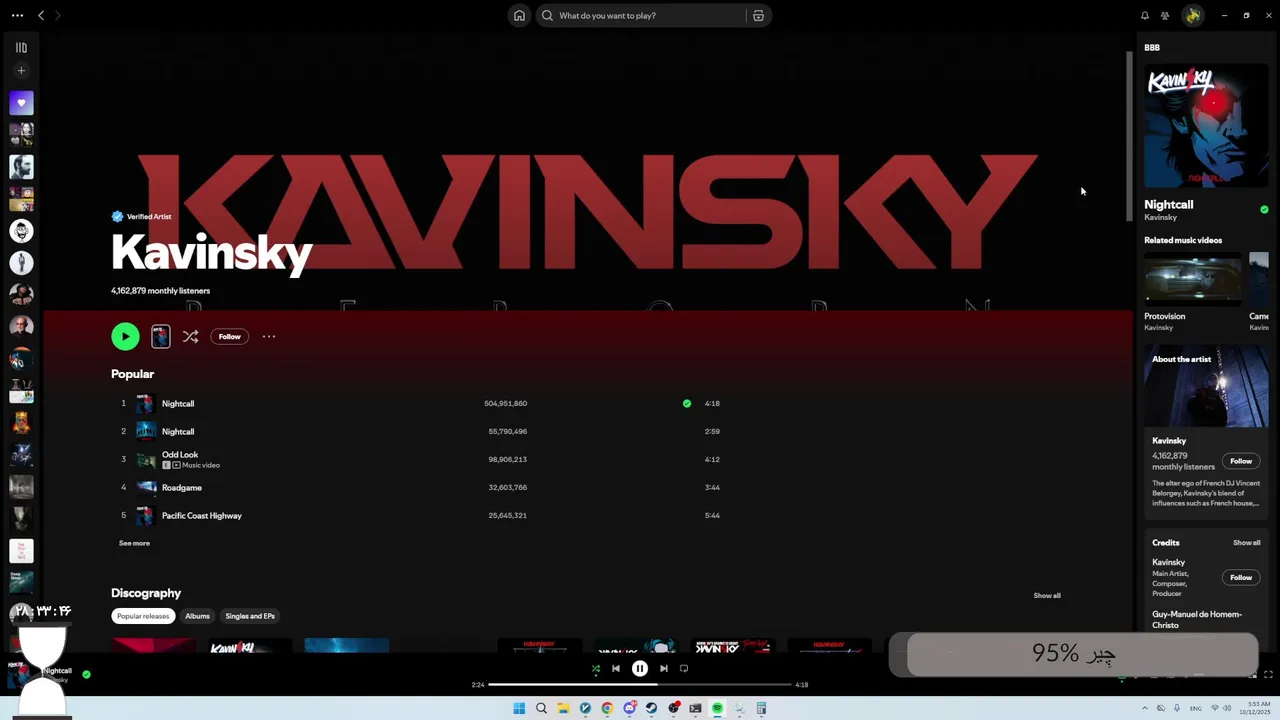Screen dimensions: 1280x720
Task: Click the plus icon to create a playlist
Action: (x=21, y=71)
